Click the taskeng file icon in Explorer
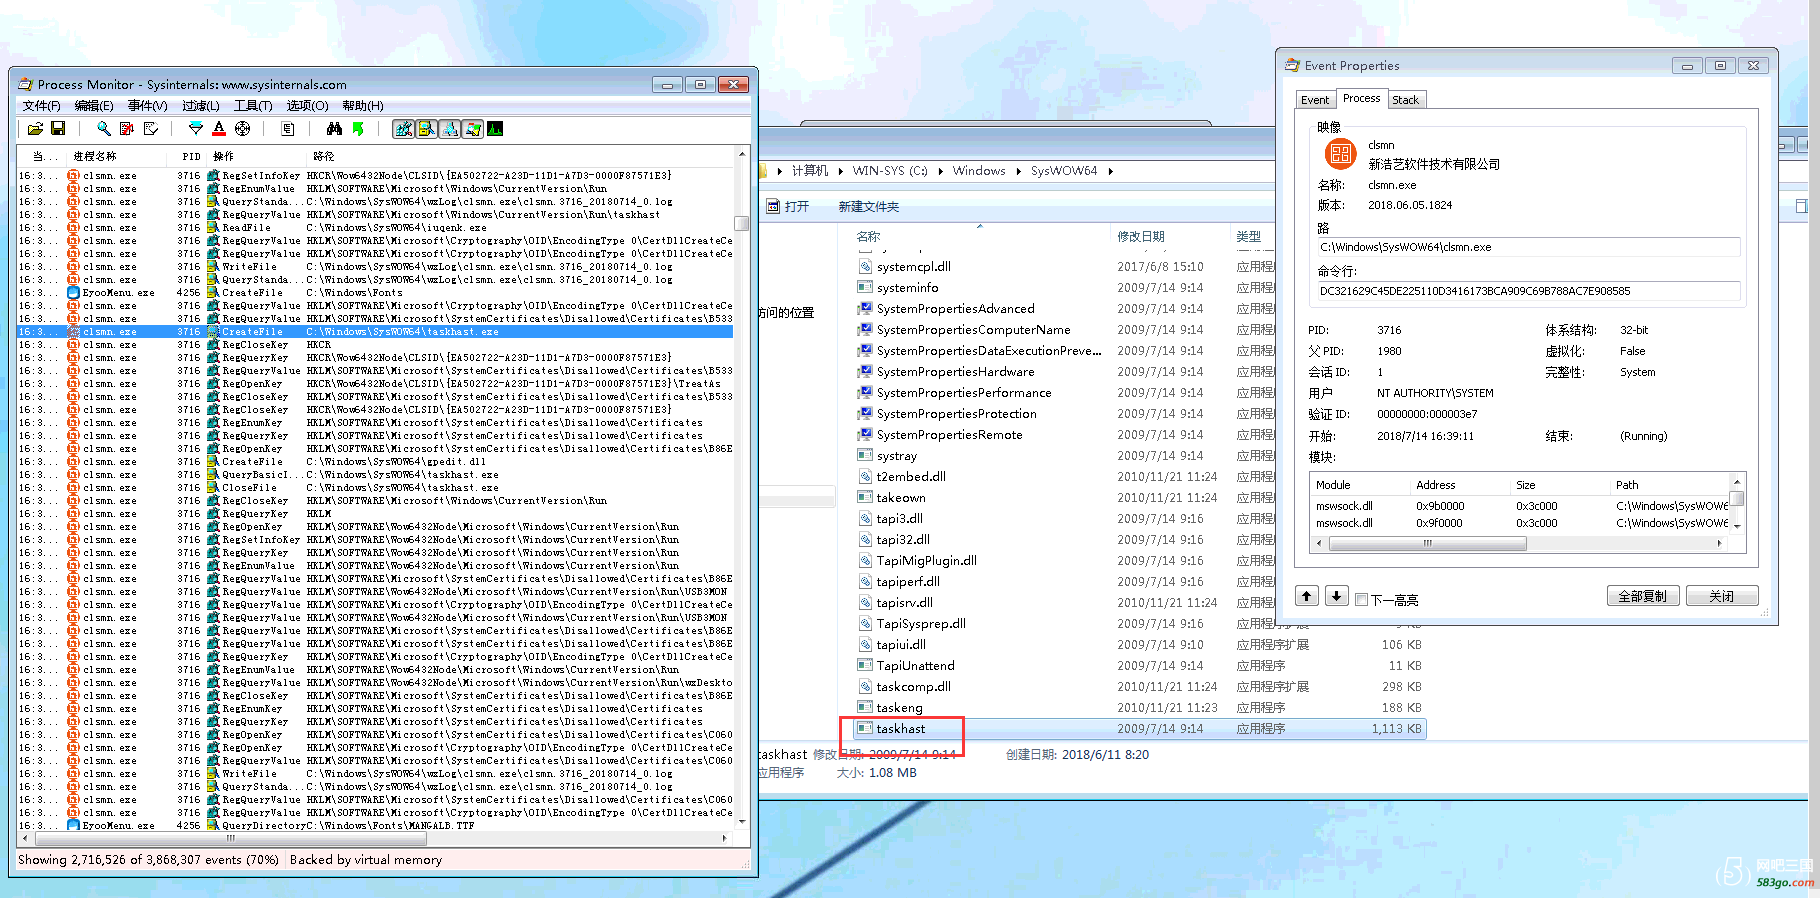The height and width of the screenshot is (898, 1820). pos(865,707)
